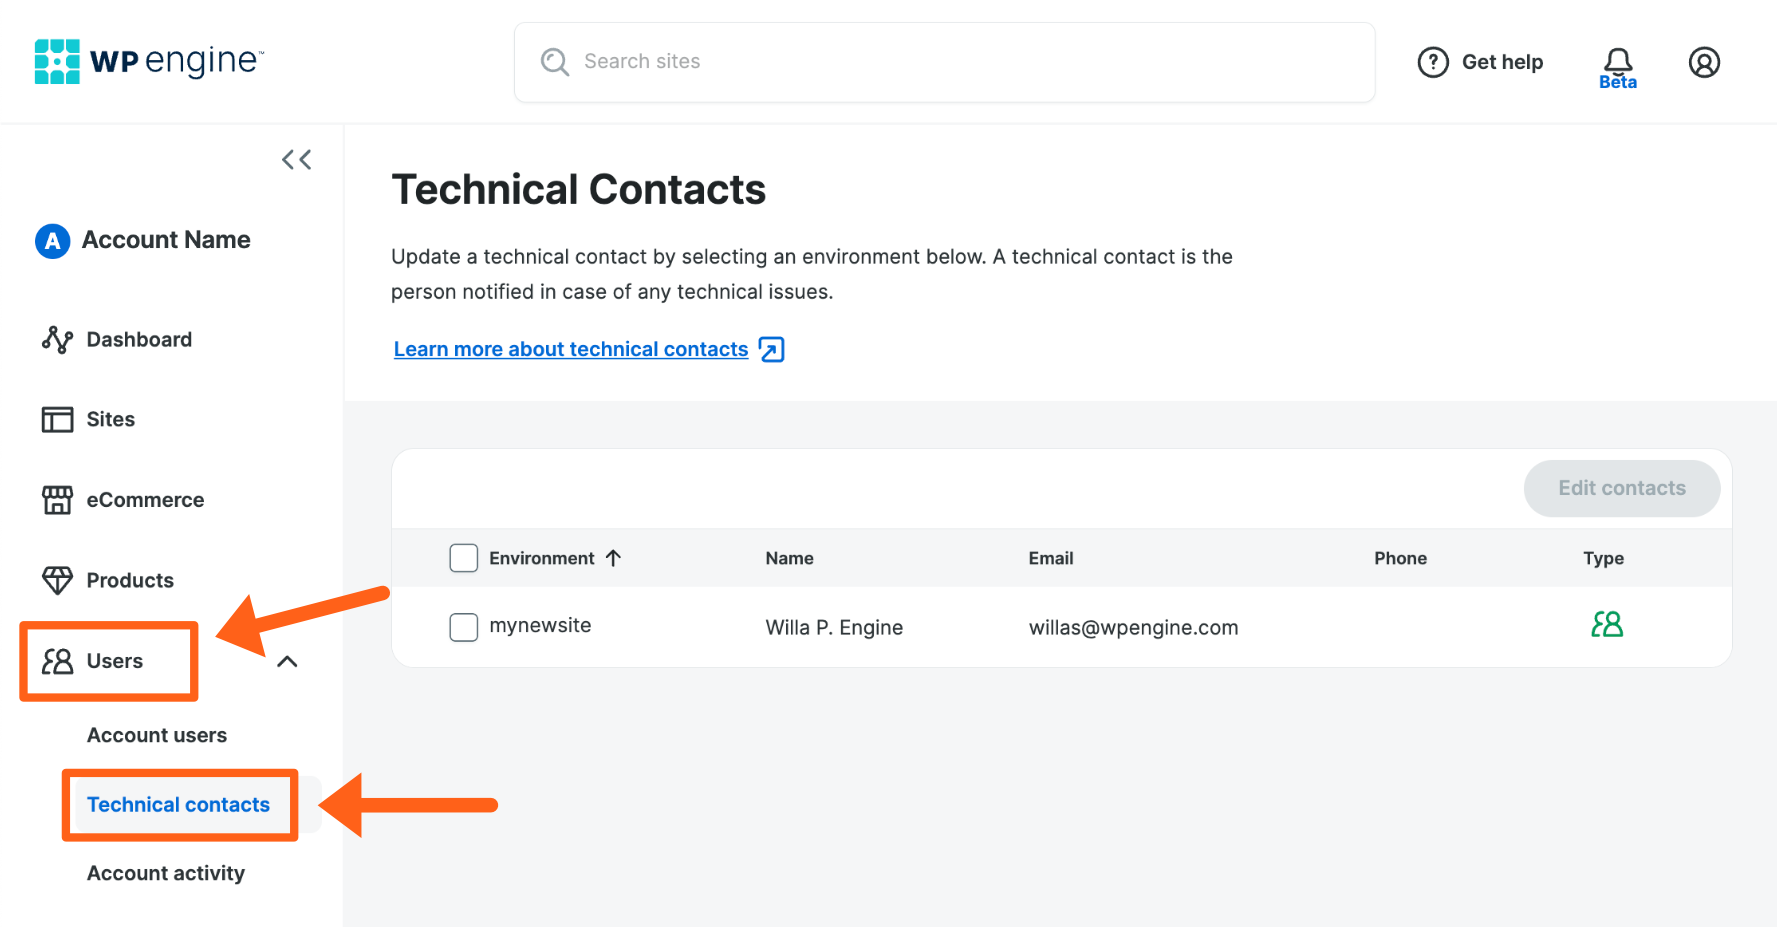Click the Products diamond icon
Screen dimensions: 1777x927
(x=57, y=579)
